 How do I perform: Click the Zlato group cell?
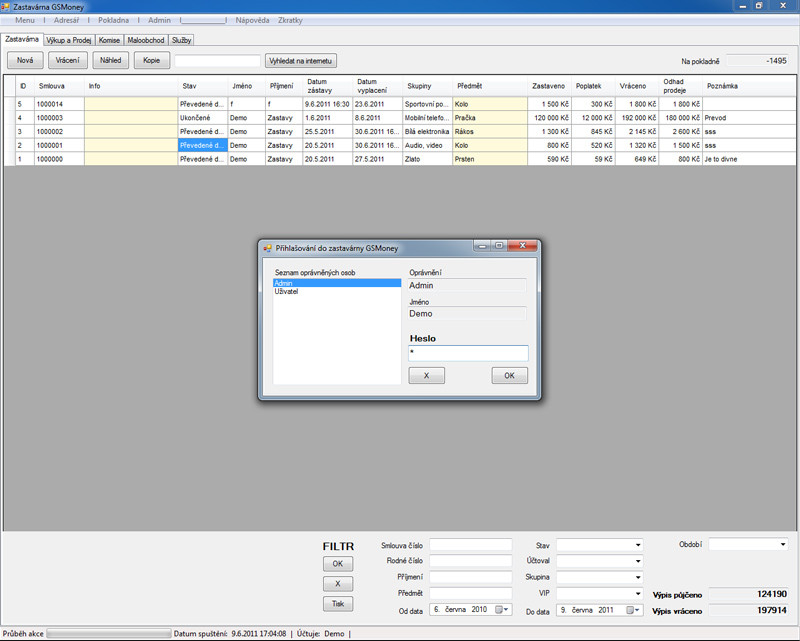click(x=428, y=159)
